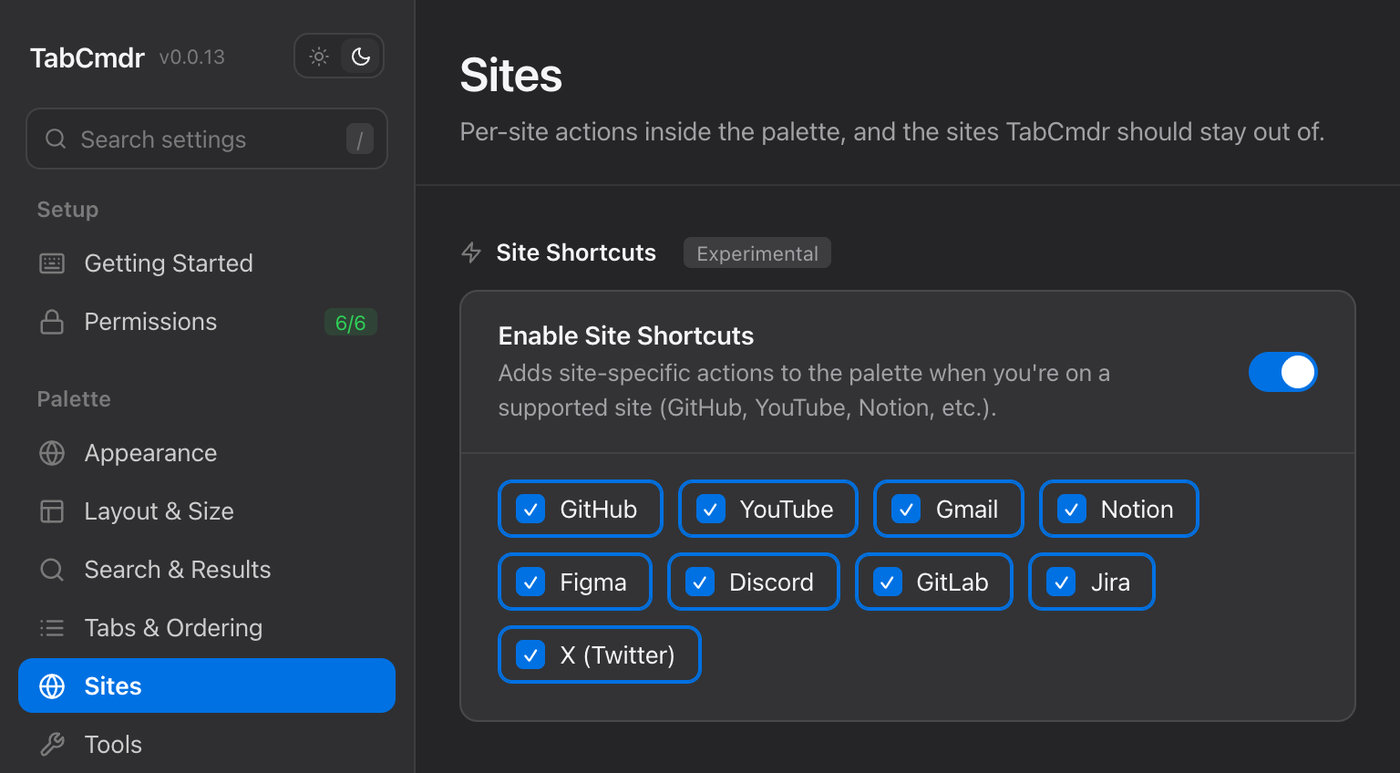This screenshot has width=1400, height=773.
Task: Click the list icon beside Tabs & Ordering
Action: point(52,628)
